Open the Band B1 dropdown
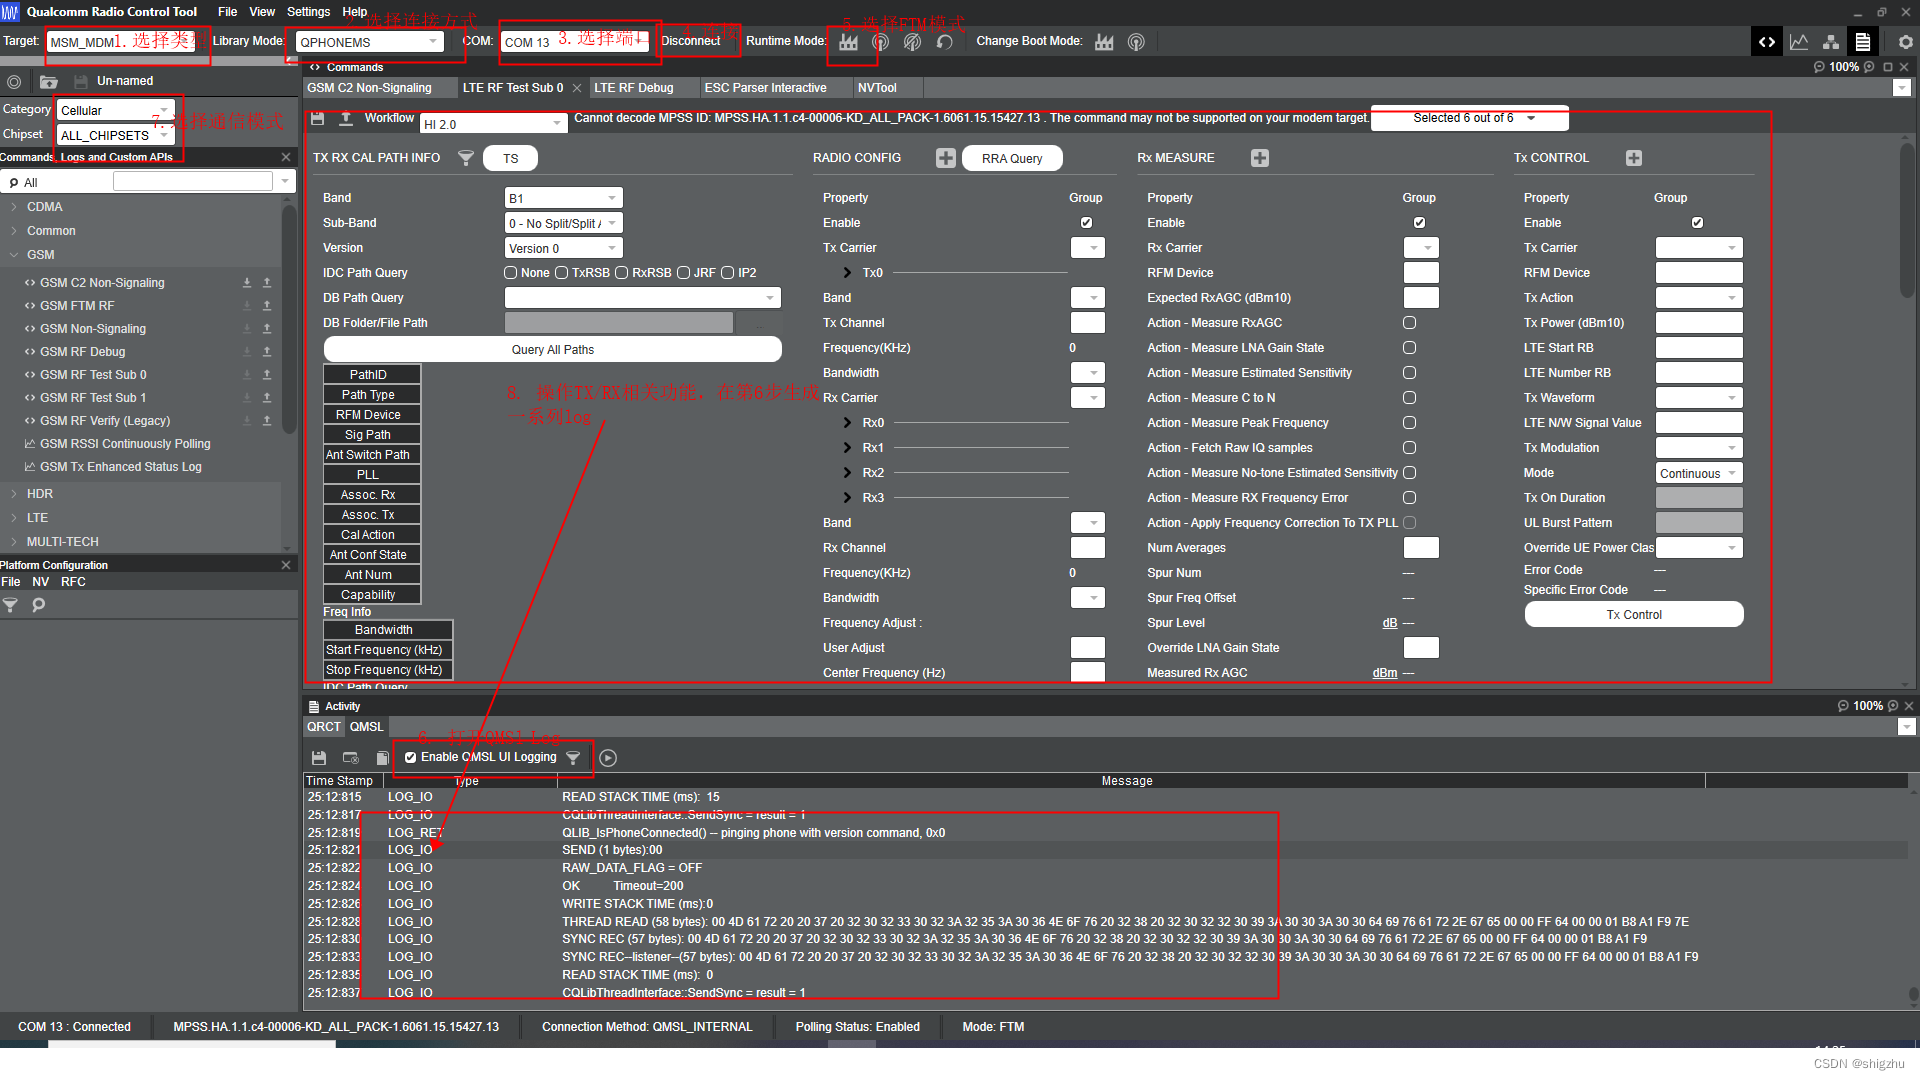1920x1080 pixels. [x=563, y=198]
